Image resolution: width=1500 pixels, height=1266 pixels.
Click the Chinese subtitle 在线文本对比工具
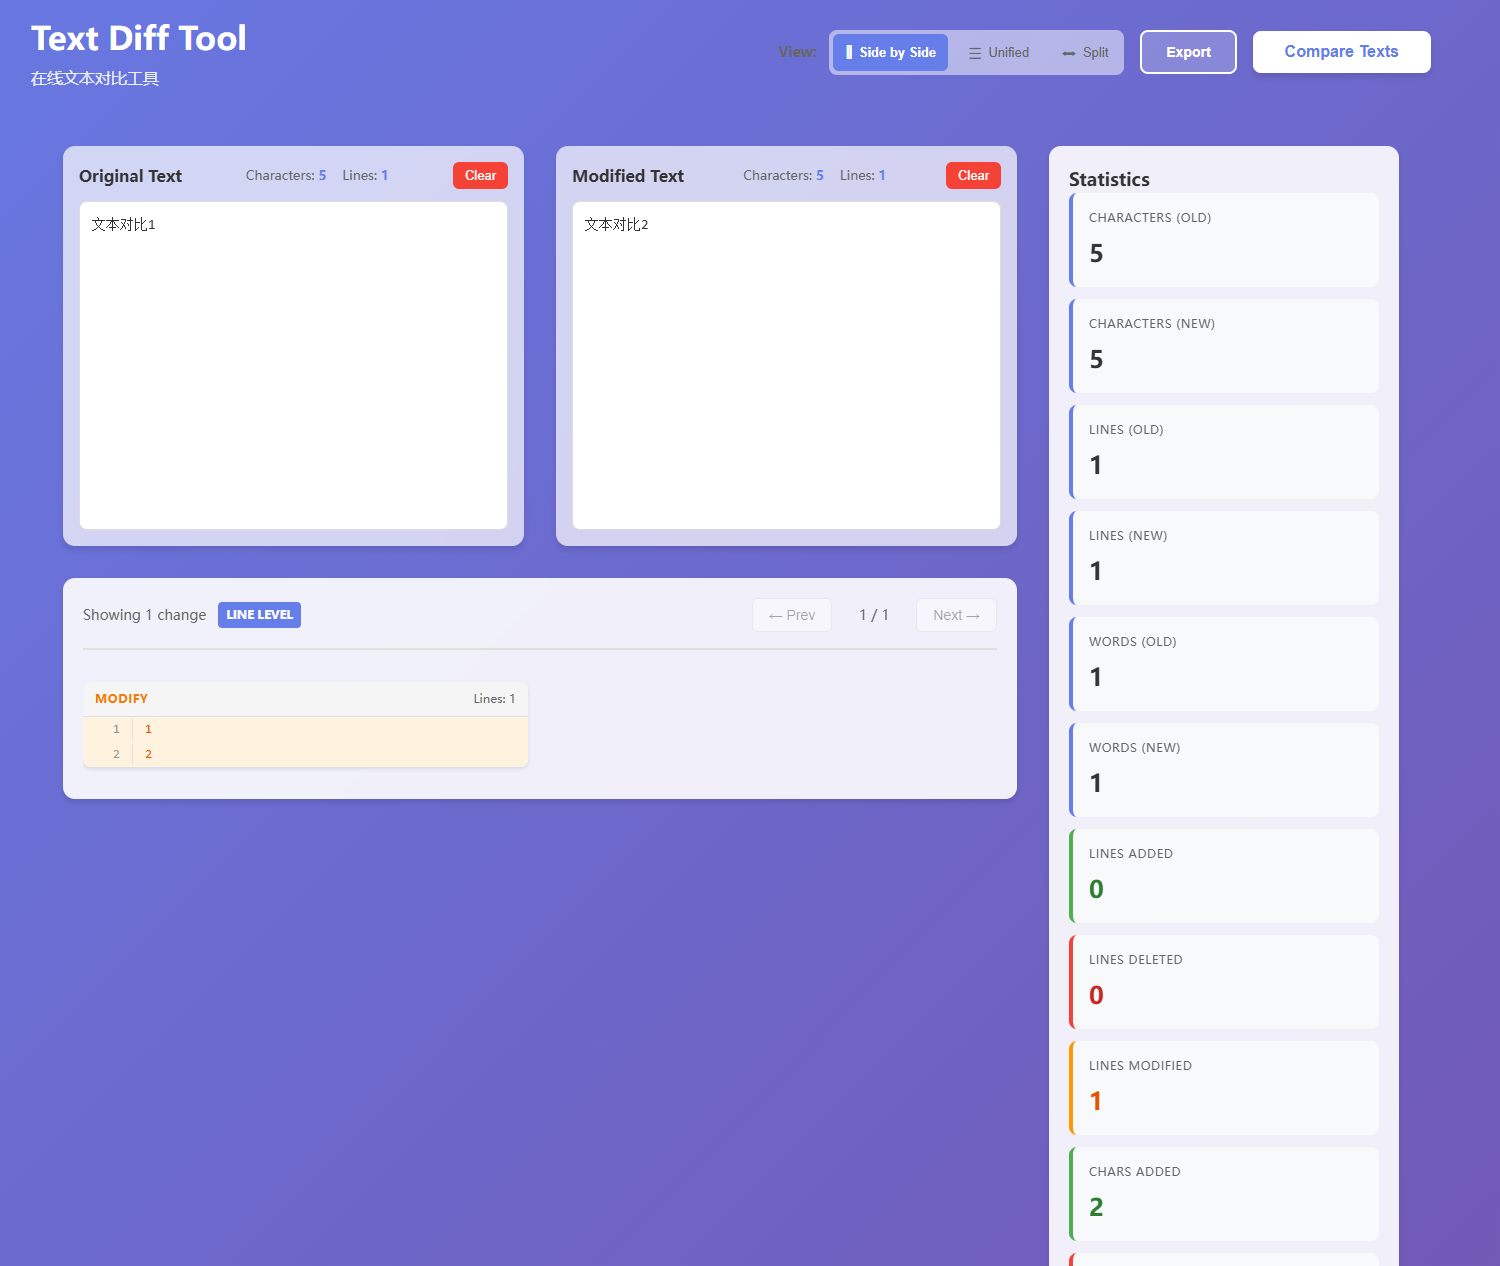tap(95, 79)
